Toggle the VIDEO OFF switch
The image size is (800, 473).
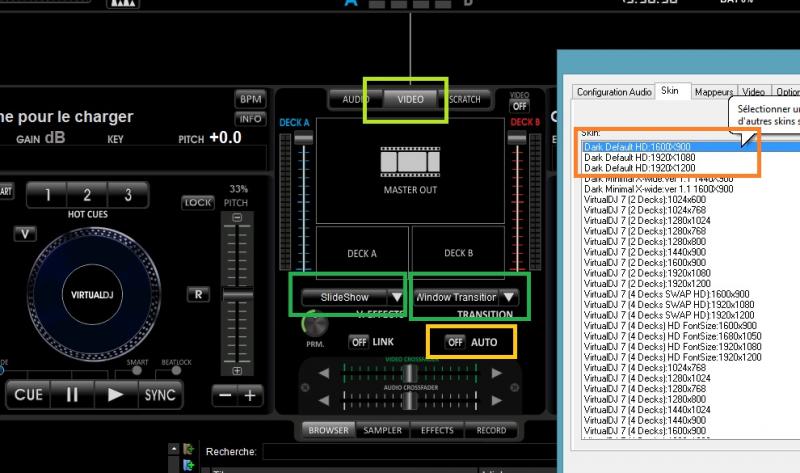[519, 106]
